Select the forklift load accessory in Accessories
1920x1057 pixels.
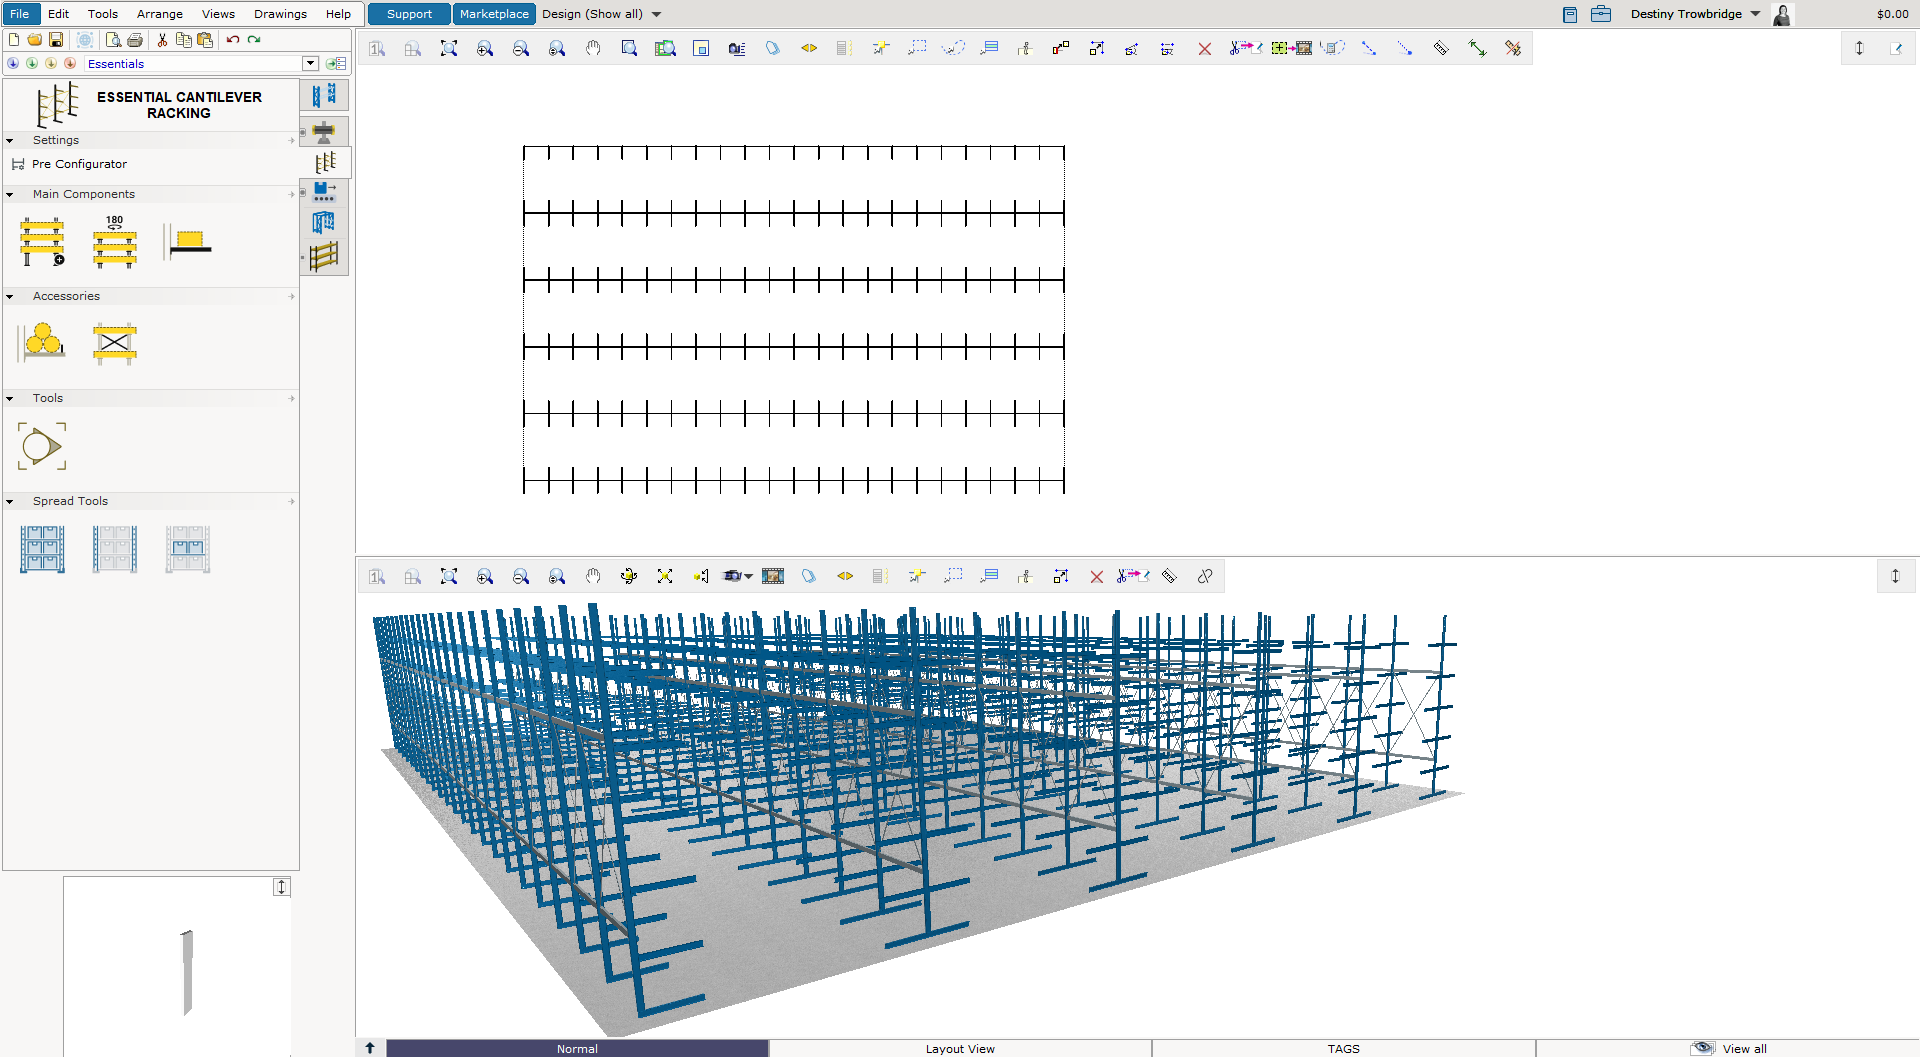click(x=41, y=343)
